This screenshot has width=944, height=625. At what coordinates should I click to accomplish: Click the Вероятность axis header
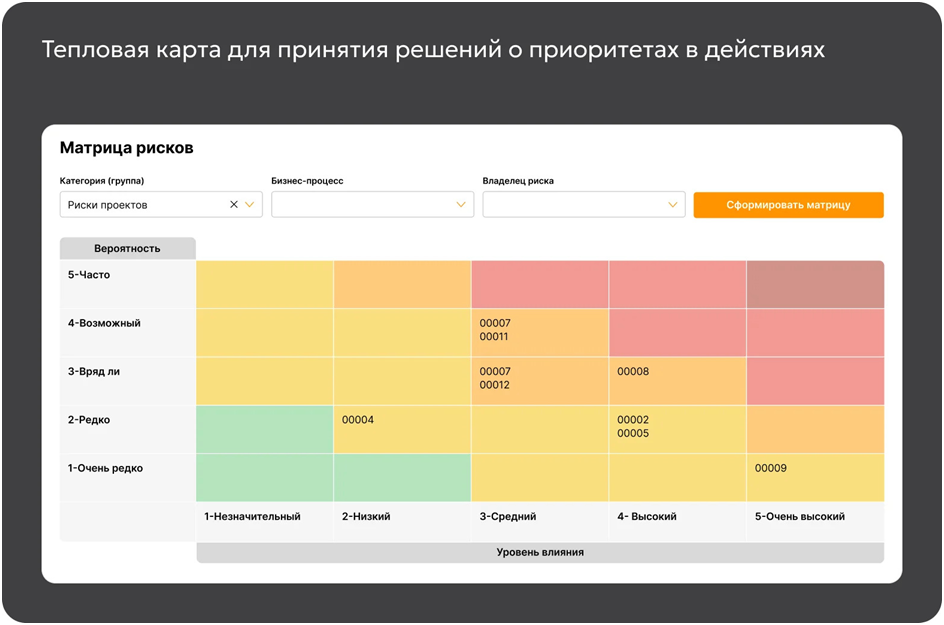[x=127, y=248]
